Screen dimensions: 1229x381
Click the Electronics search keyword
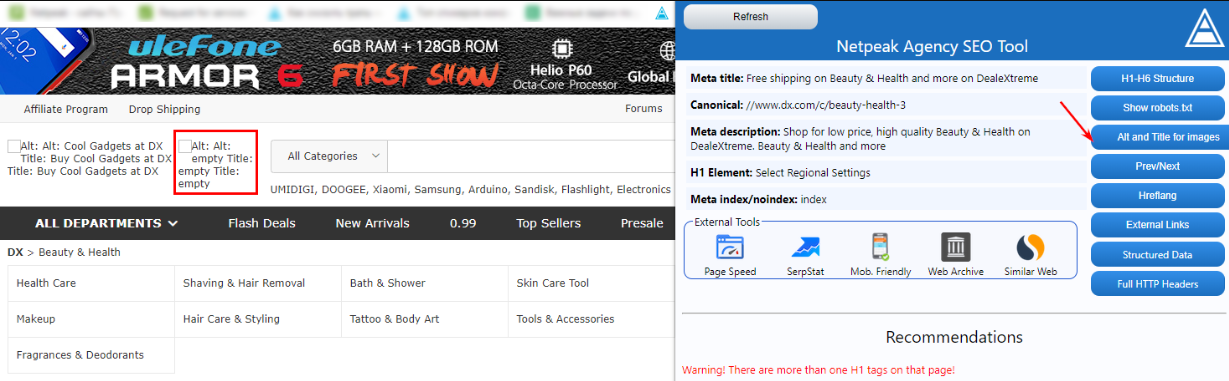coord(644,189)
